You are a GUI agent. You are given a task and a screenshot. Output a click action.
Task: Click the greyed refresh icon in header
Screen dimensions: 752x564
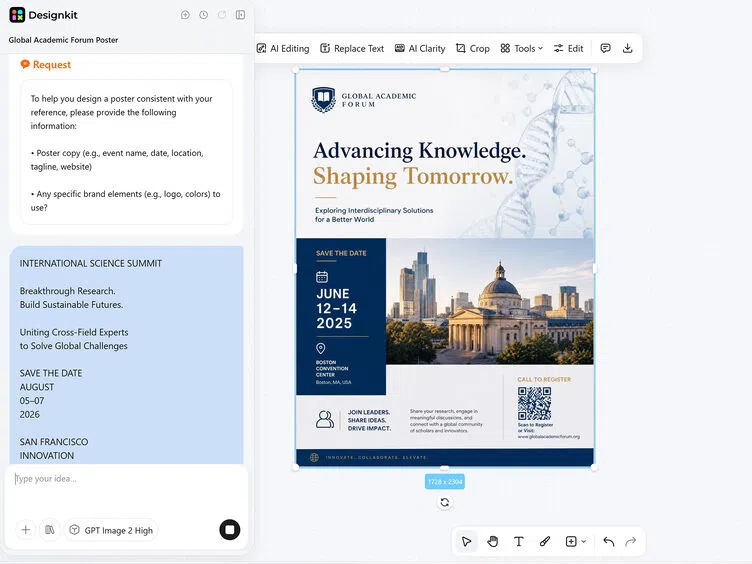pos(222,15)
